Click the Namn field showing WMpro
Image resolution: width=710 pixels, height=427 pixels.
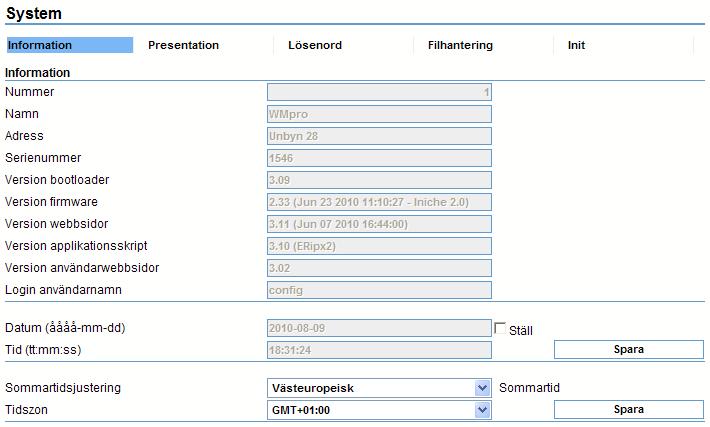coord(379,114)
